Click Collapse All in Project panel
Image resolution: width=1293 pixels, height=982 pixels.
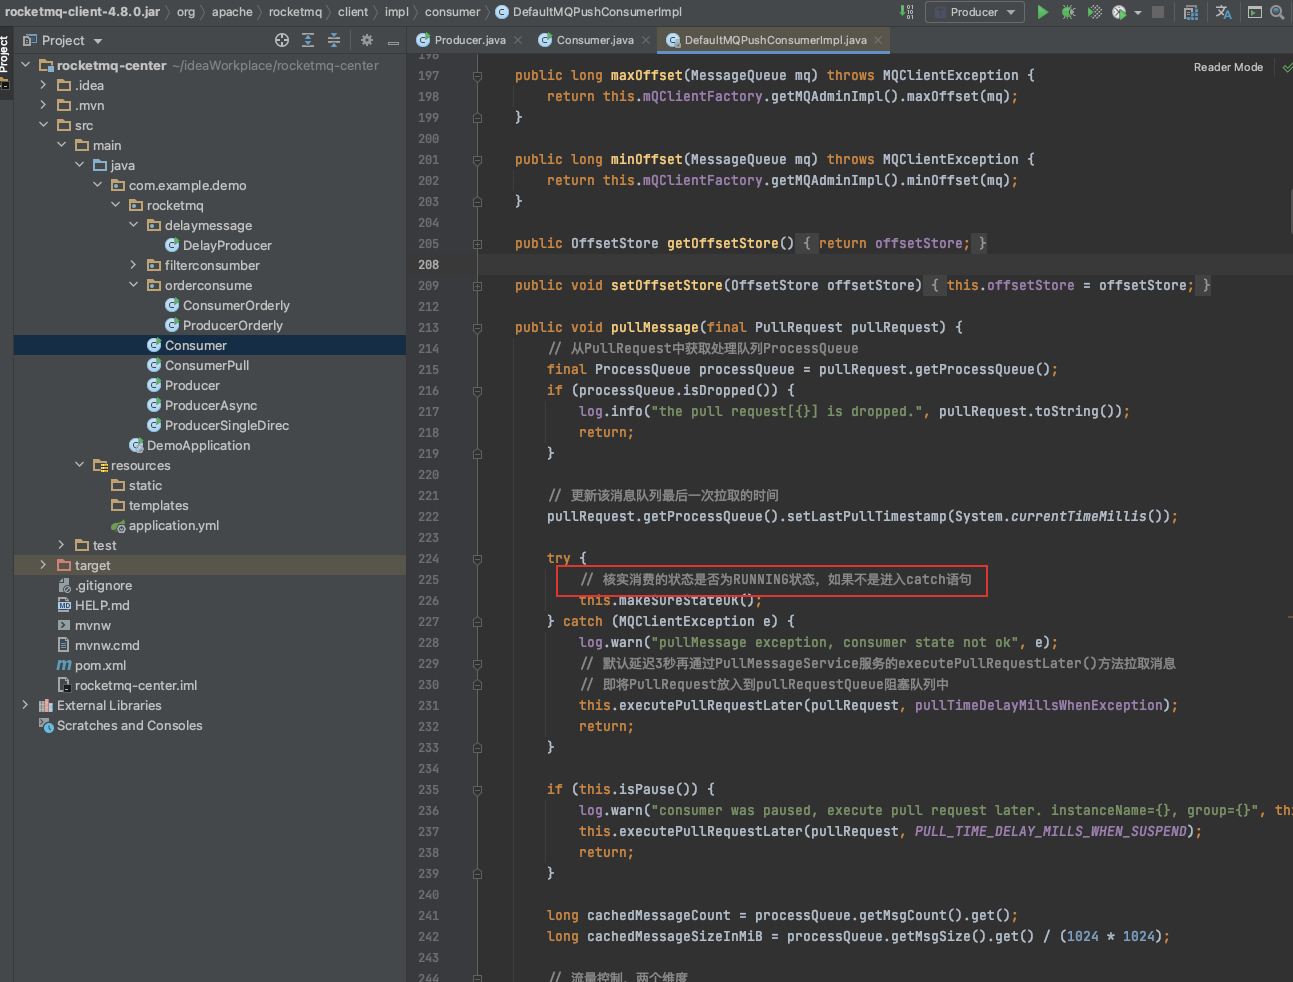[x=334, y=40]
